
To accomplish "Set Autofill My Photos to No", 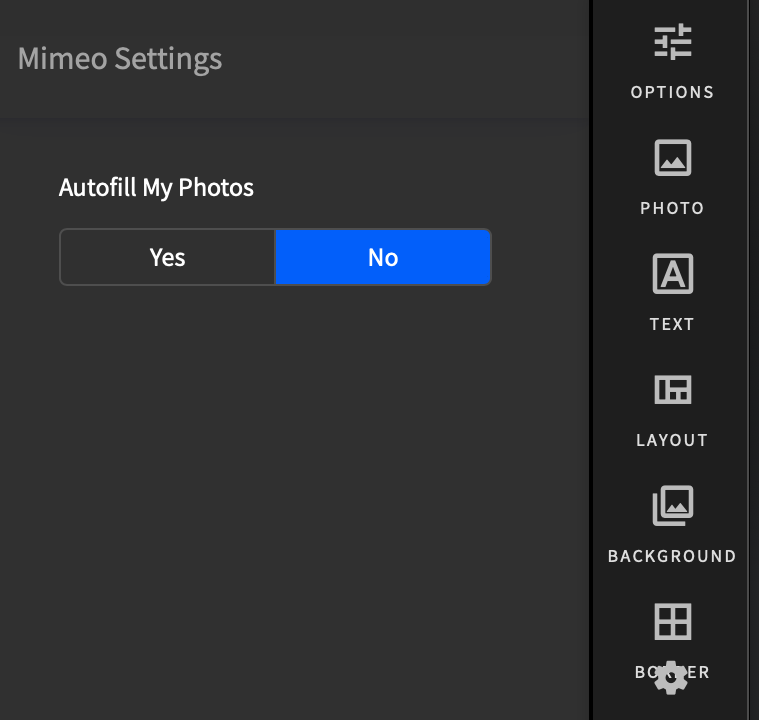I will [383, 257].
